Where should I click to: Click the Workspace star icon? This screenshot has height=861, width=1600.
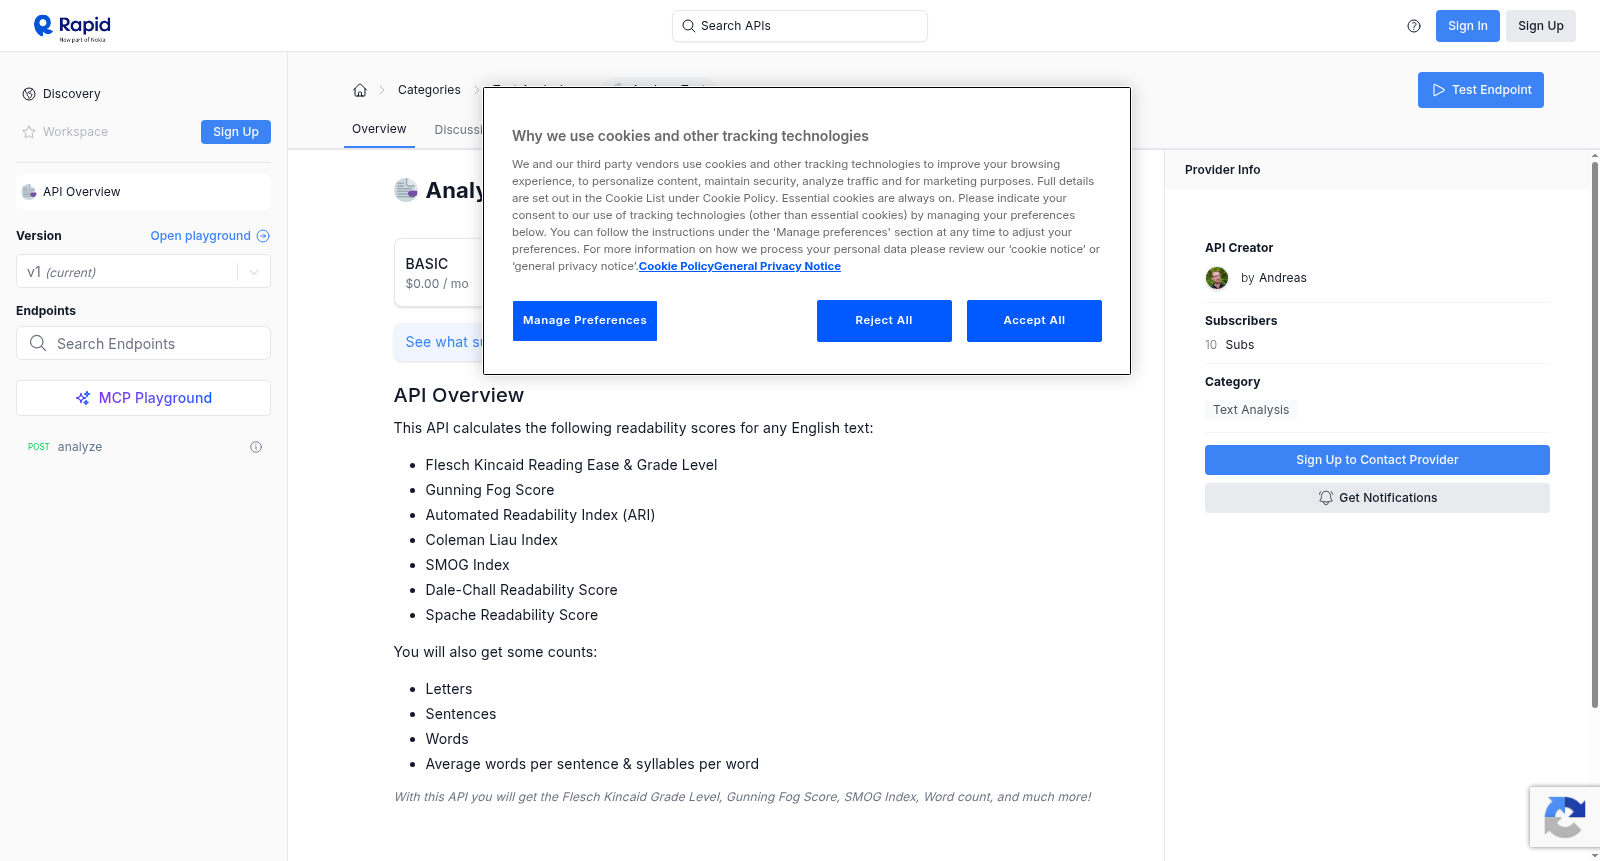point(29,132)
